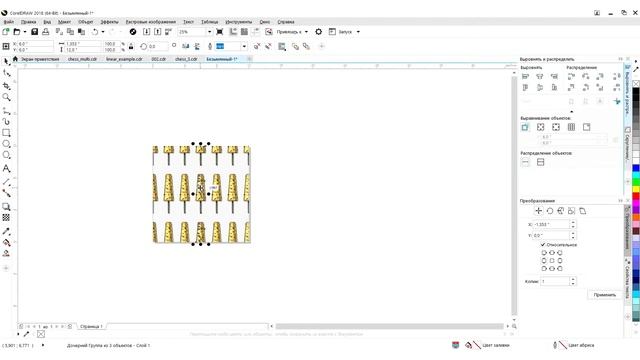The width and height of the screenshot is (640, 360).
Task: Switch to chess_multi.cdr document tab
Action: 82,59
